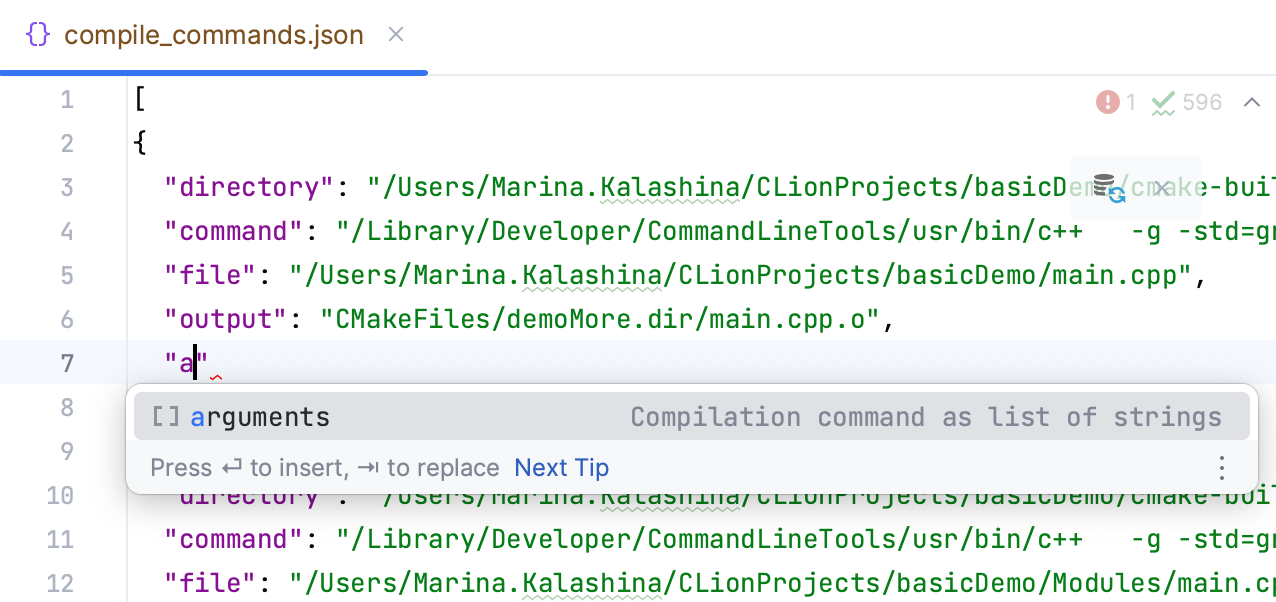The height and width of the screenshot is (602, 1276).
Task: Collapse the inspections widget via the chevron
Action: click(x=1251, y=101)
